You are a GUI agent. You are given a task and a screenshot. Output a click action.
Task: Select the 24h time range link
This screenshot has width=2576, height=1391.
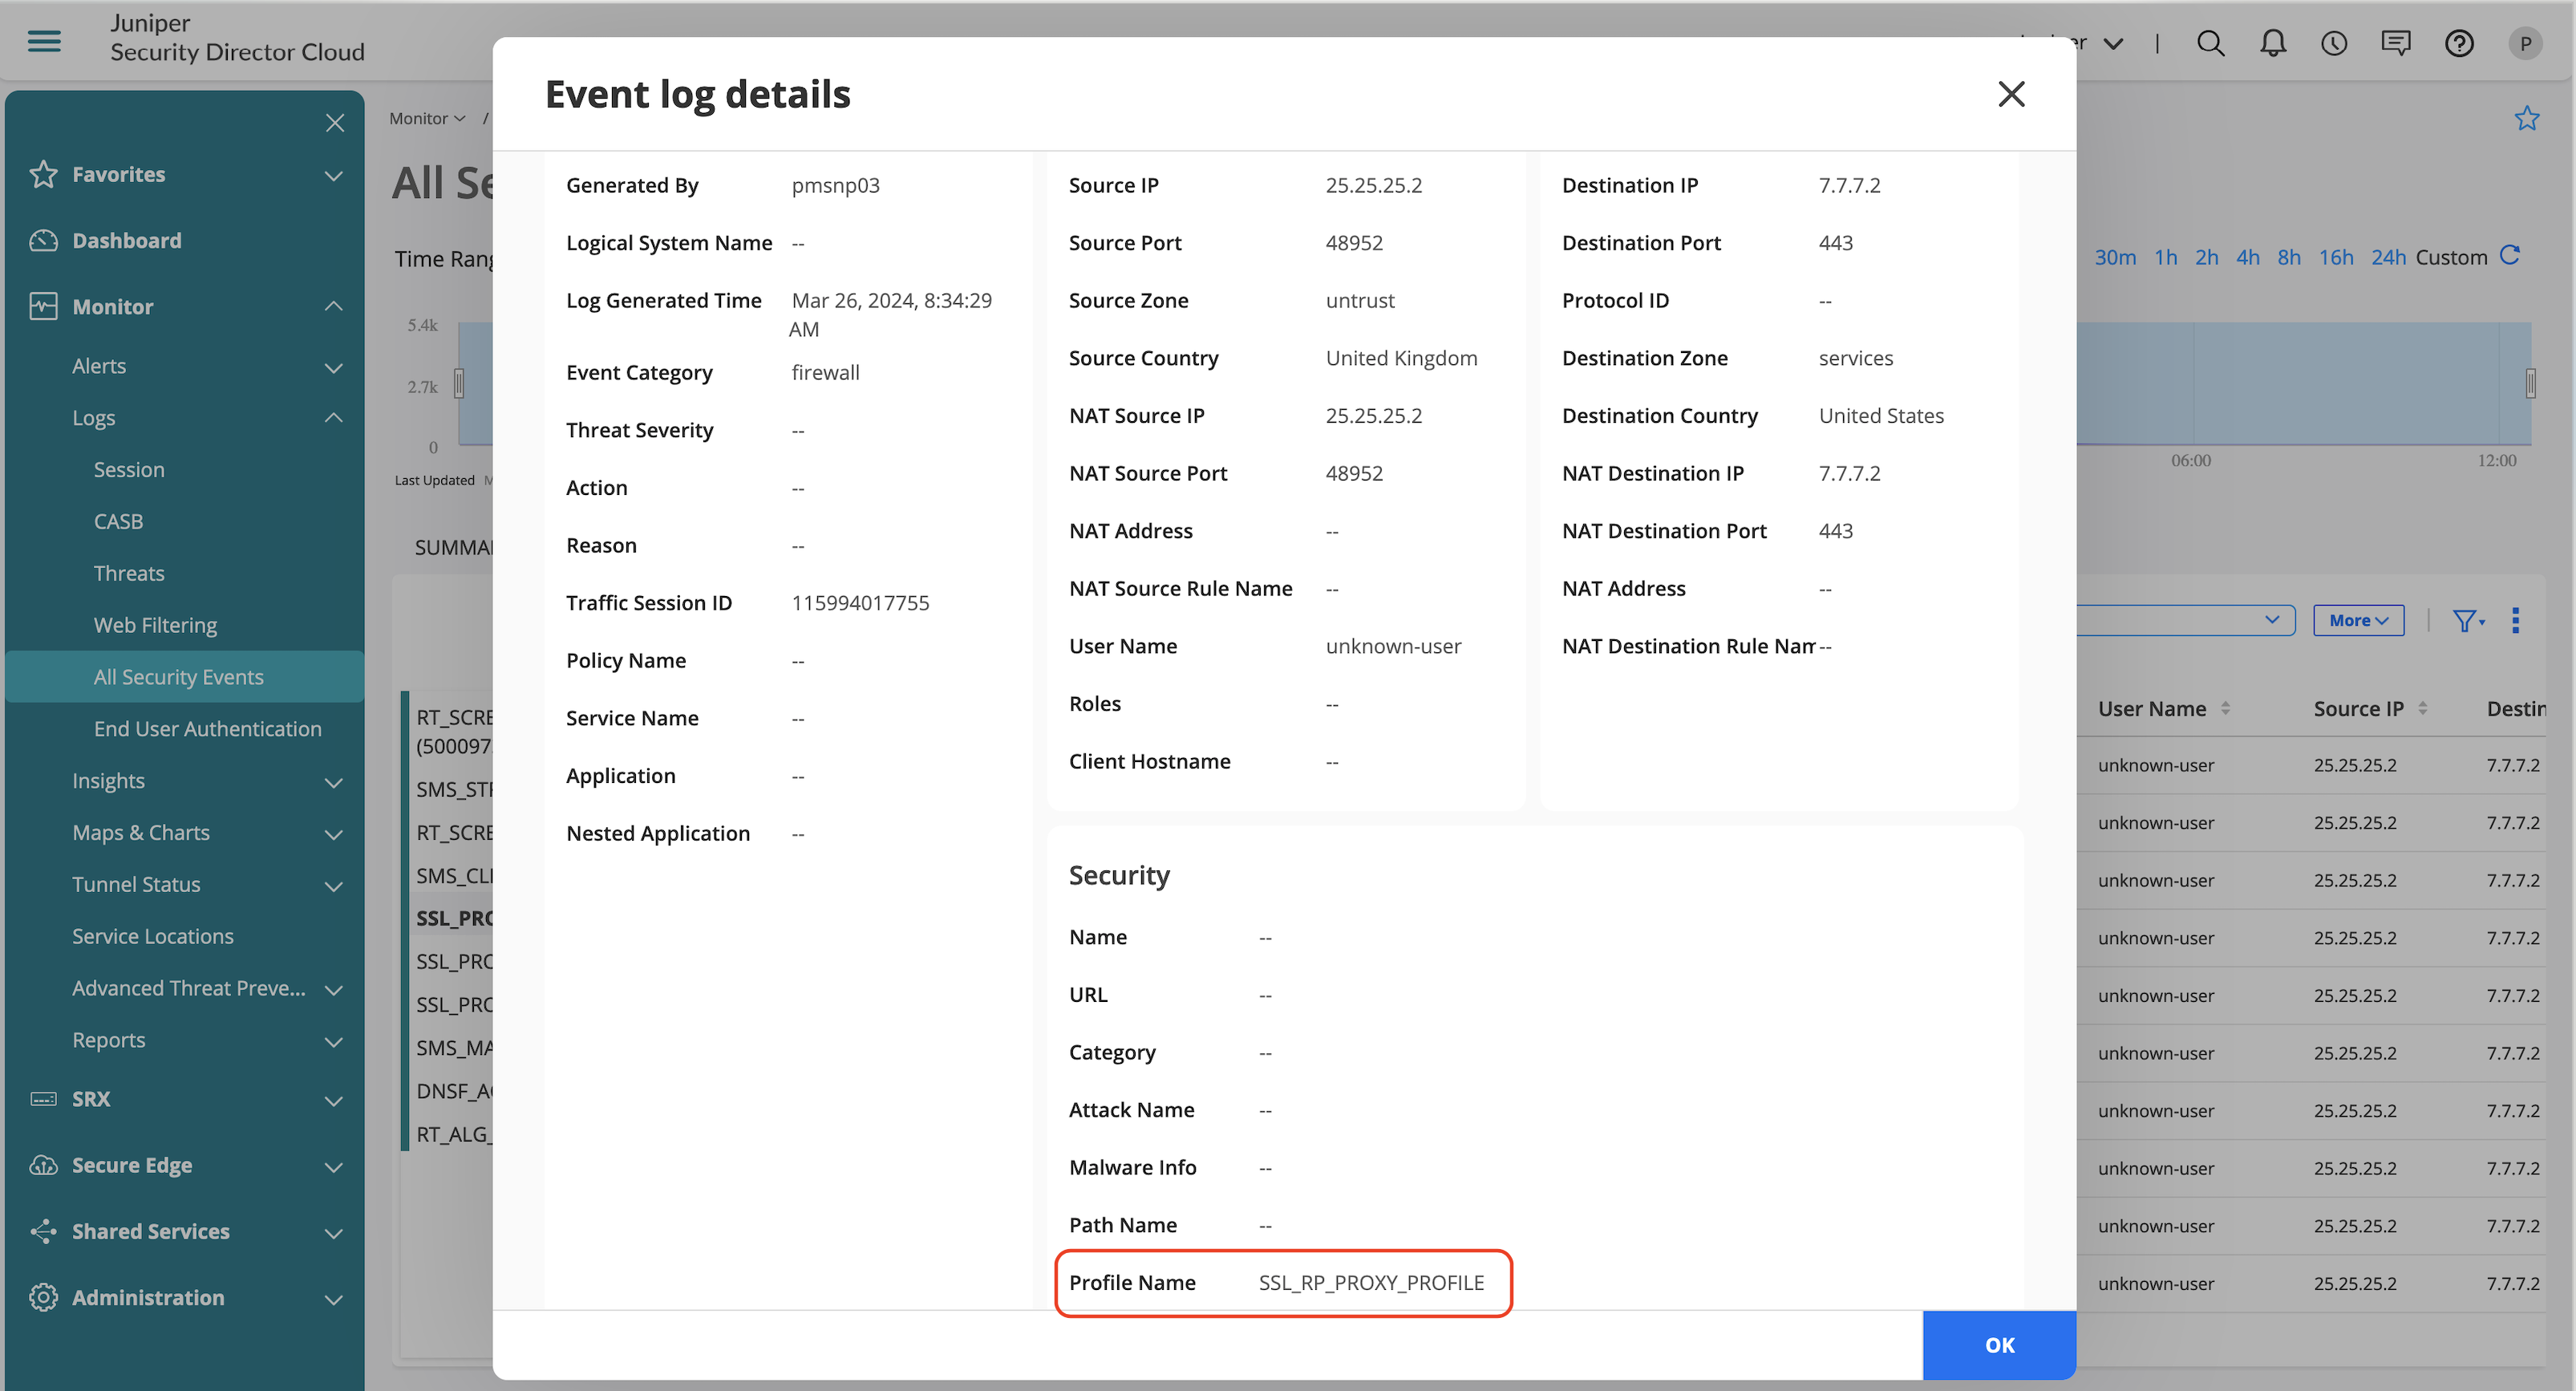coord(2388,257)
